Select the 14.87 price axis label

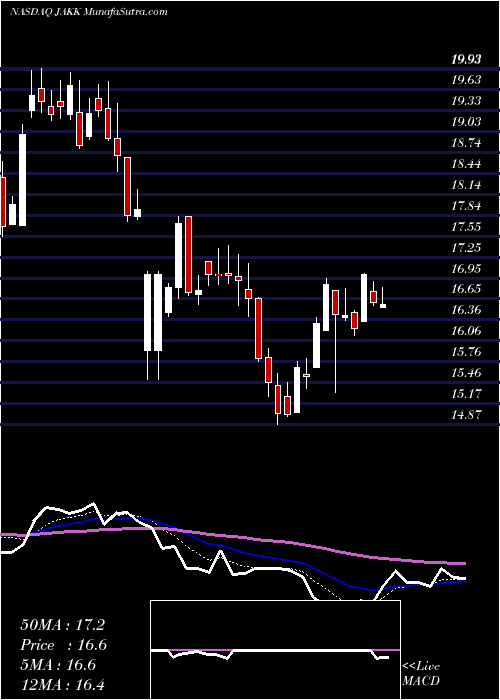[x=467, y=415]
